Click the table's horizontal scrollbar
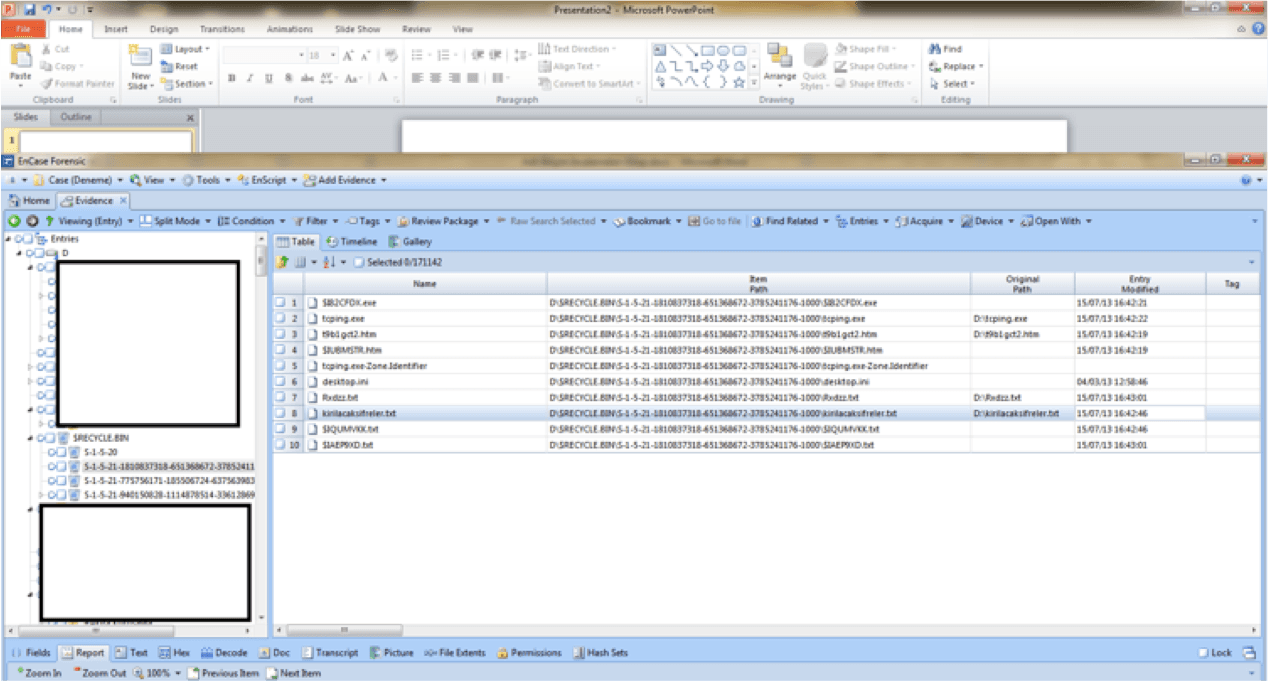This screenshot has height=681, width=1268. 344,630
